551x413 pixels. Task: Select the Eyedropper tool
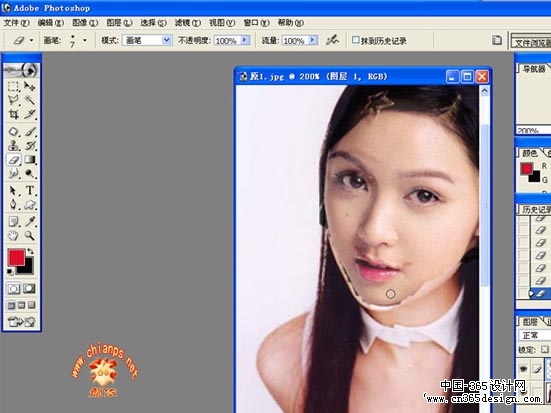(x=30, y=221)
